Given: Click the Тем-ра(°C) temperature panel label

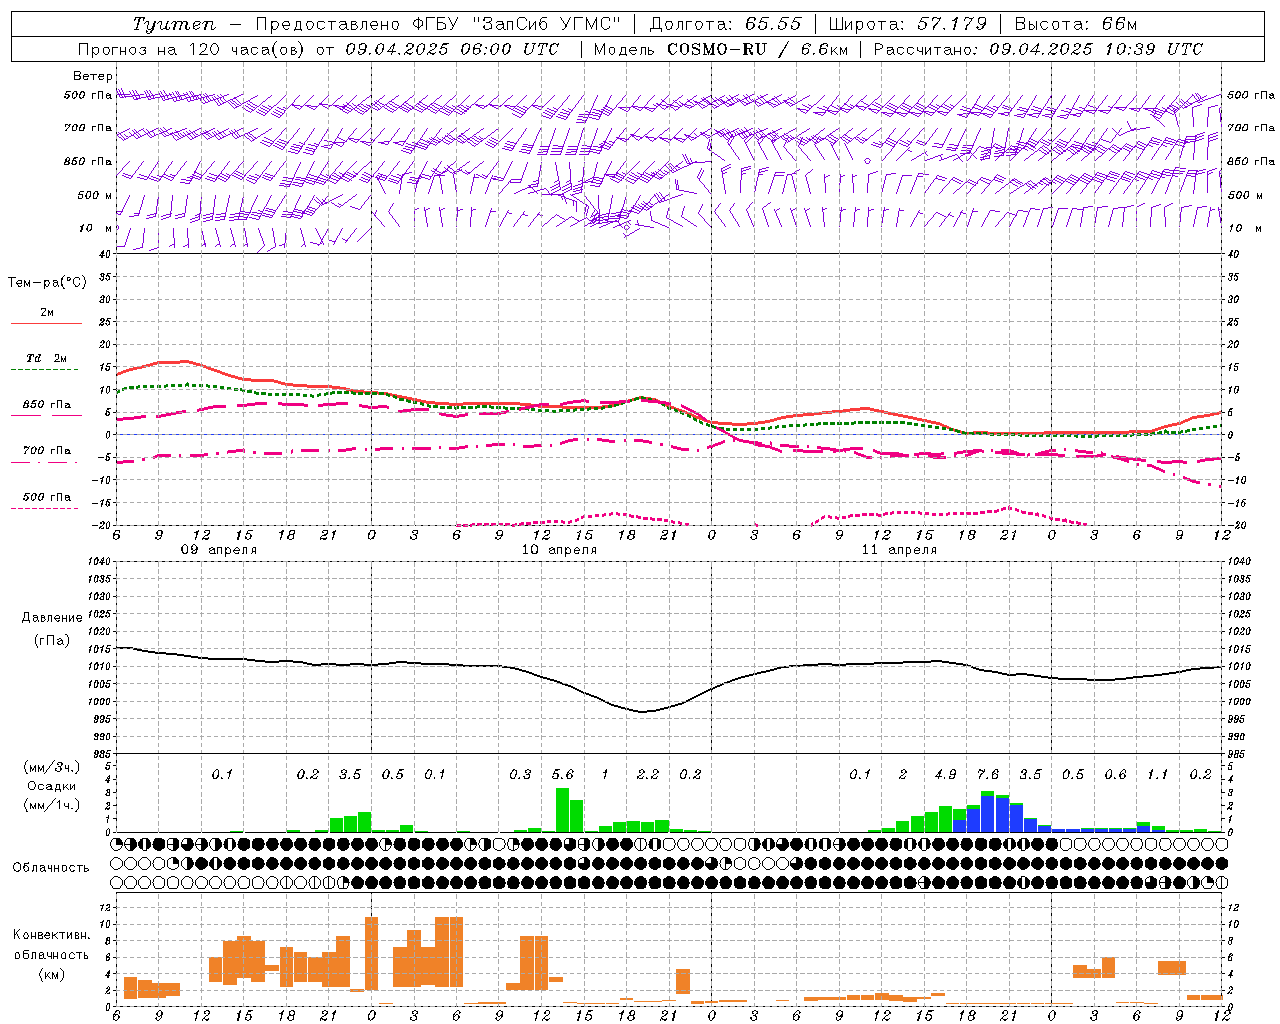Looking at the screenshot, I should (x=47, y=283).
